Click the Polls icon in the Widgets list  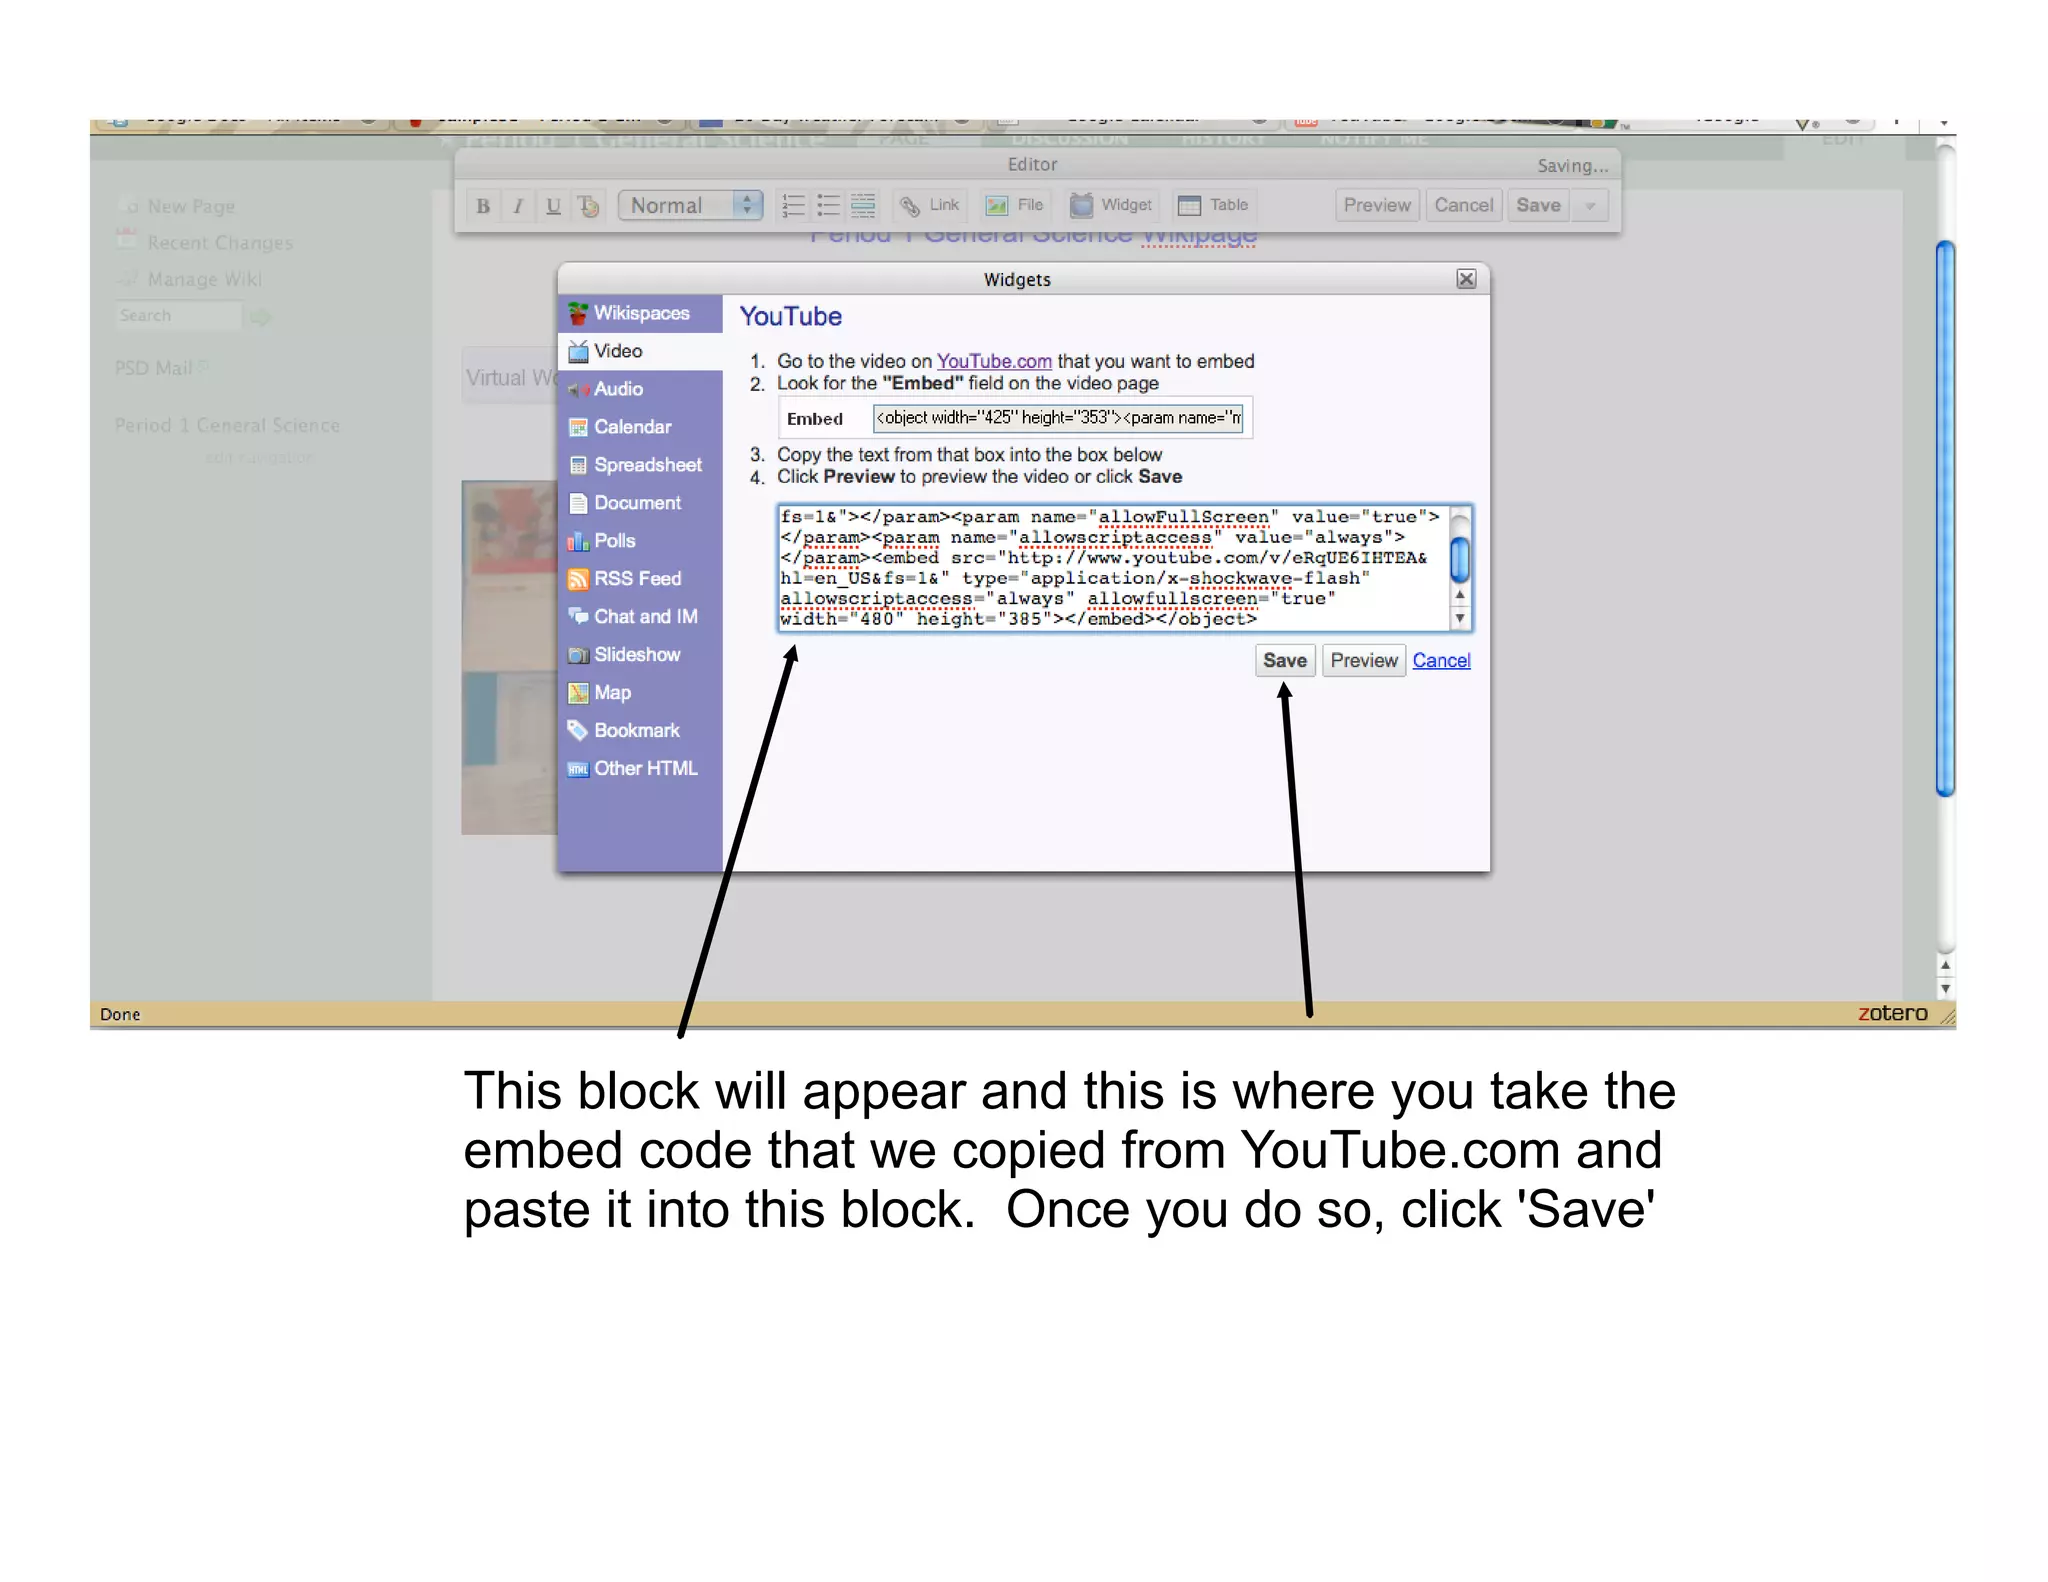pos(578,541)
